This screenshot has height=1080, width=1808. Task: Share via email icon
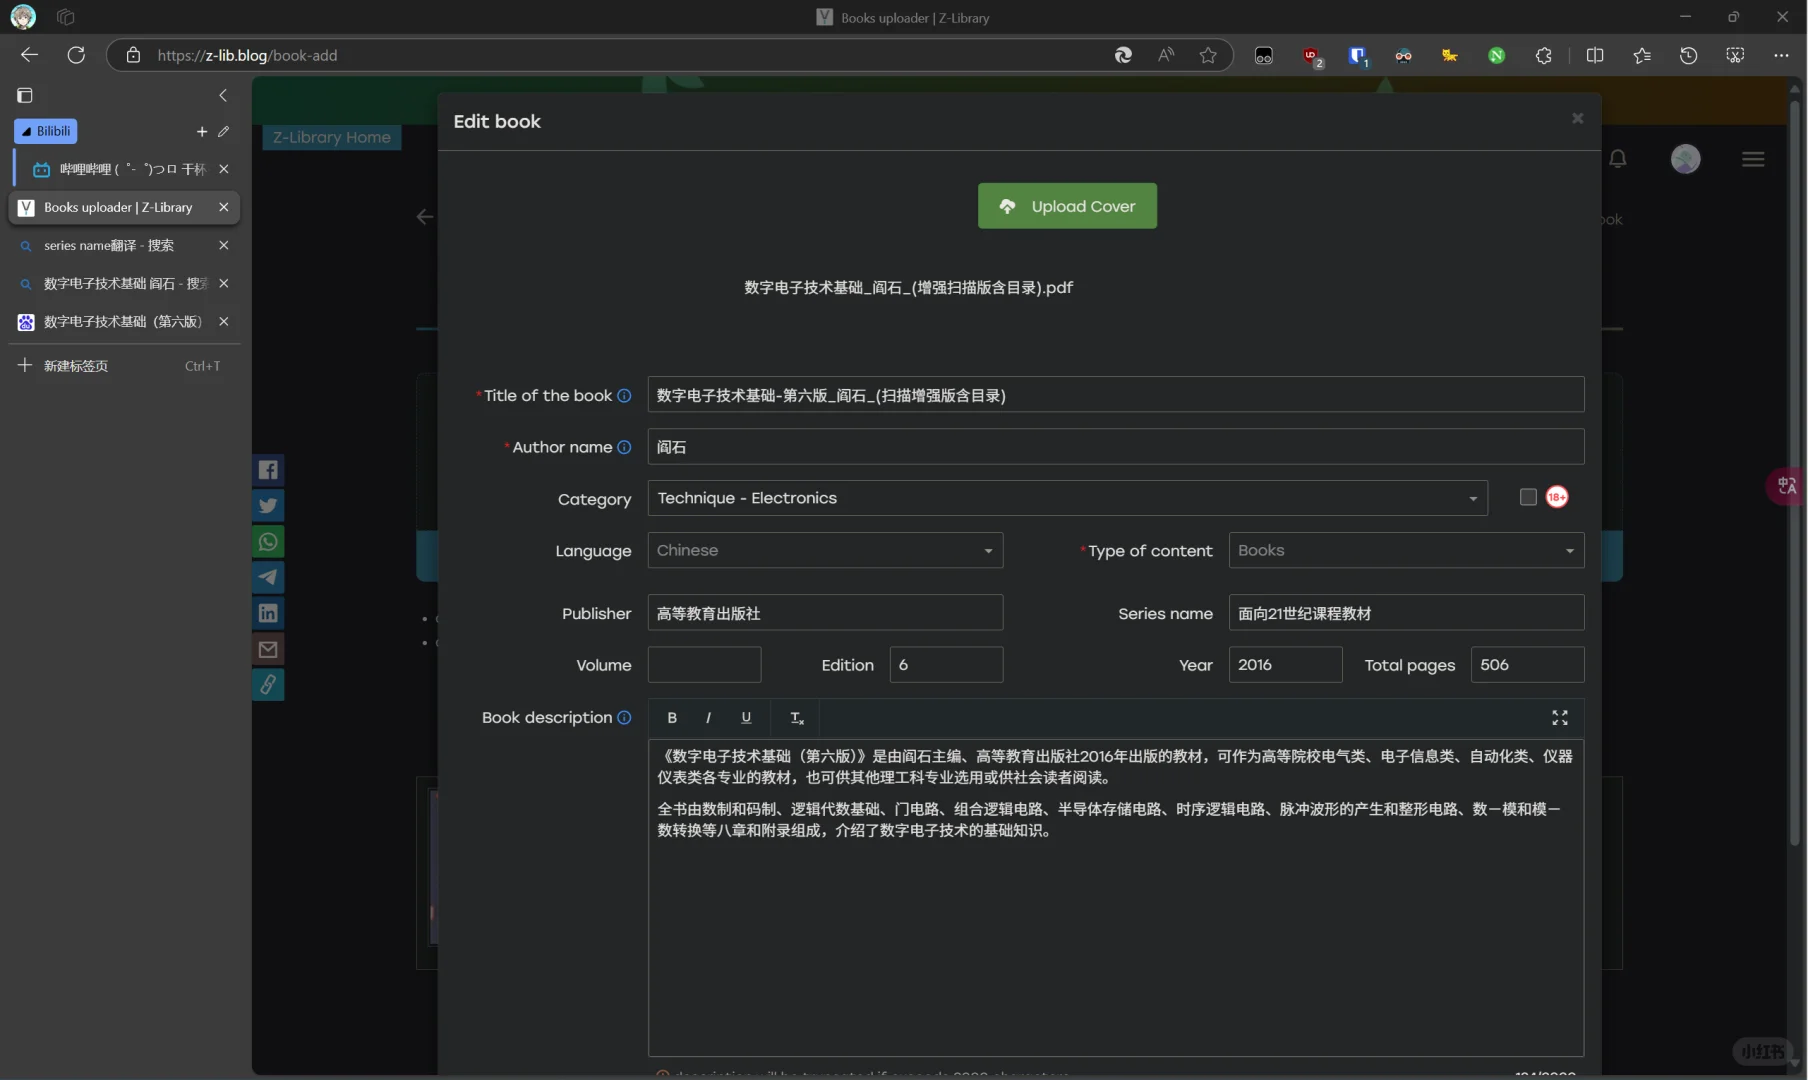coord(268,650)
